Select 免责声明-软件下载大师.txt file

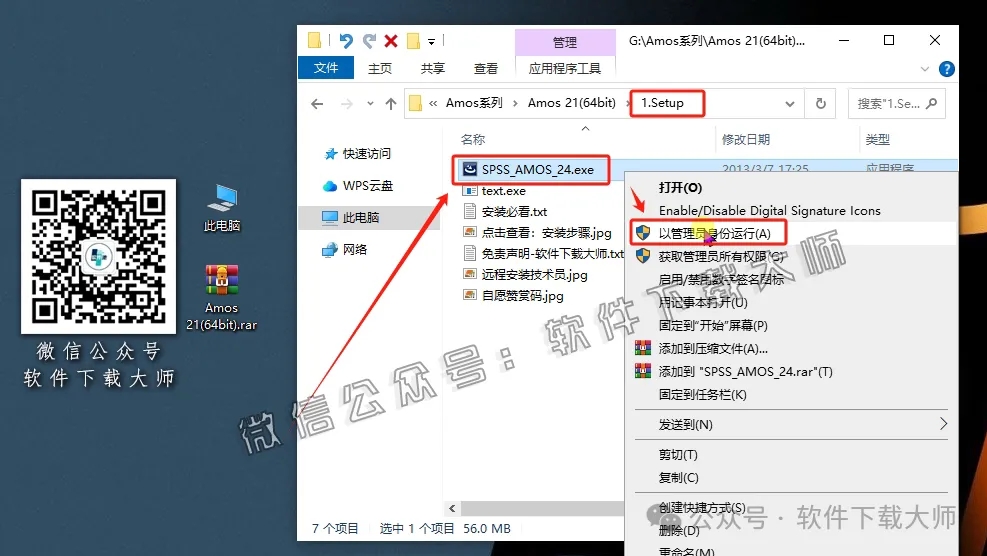click(x=553, y=254)
